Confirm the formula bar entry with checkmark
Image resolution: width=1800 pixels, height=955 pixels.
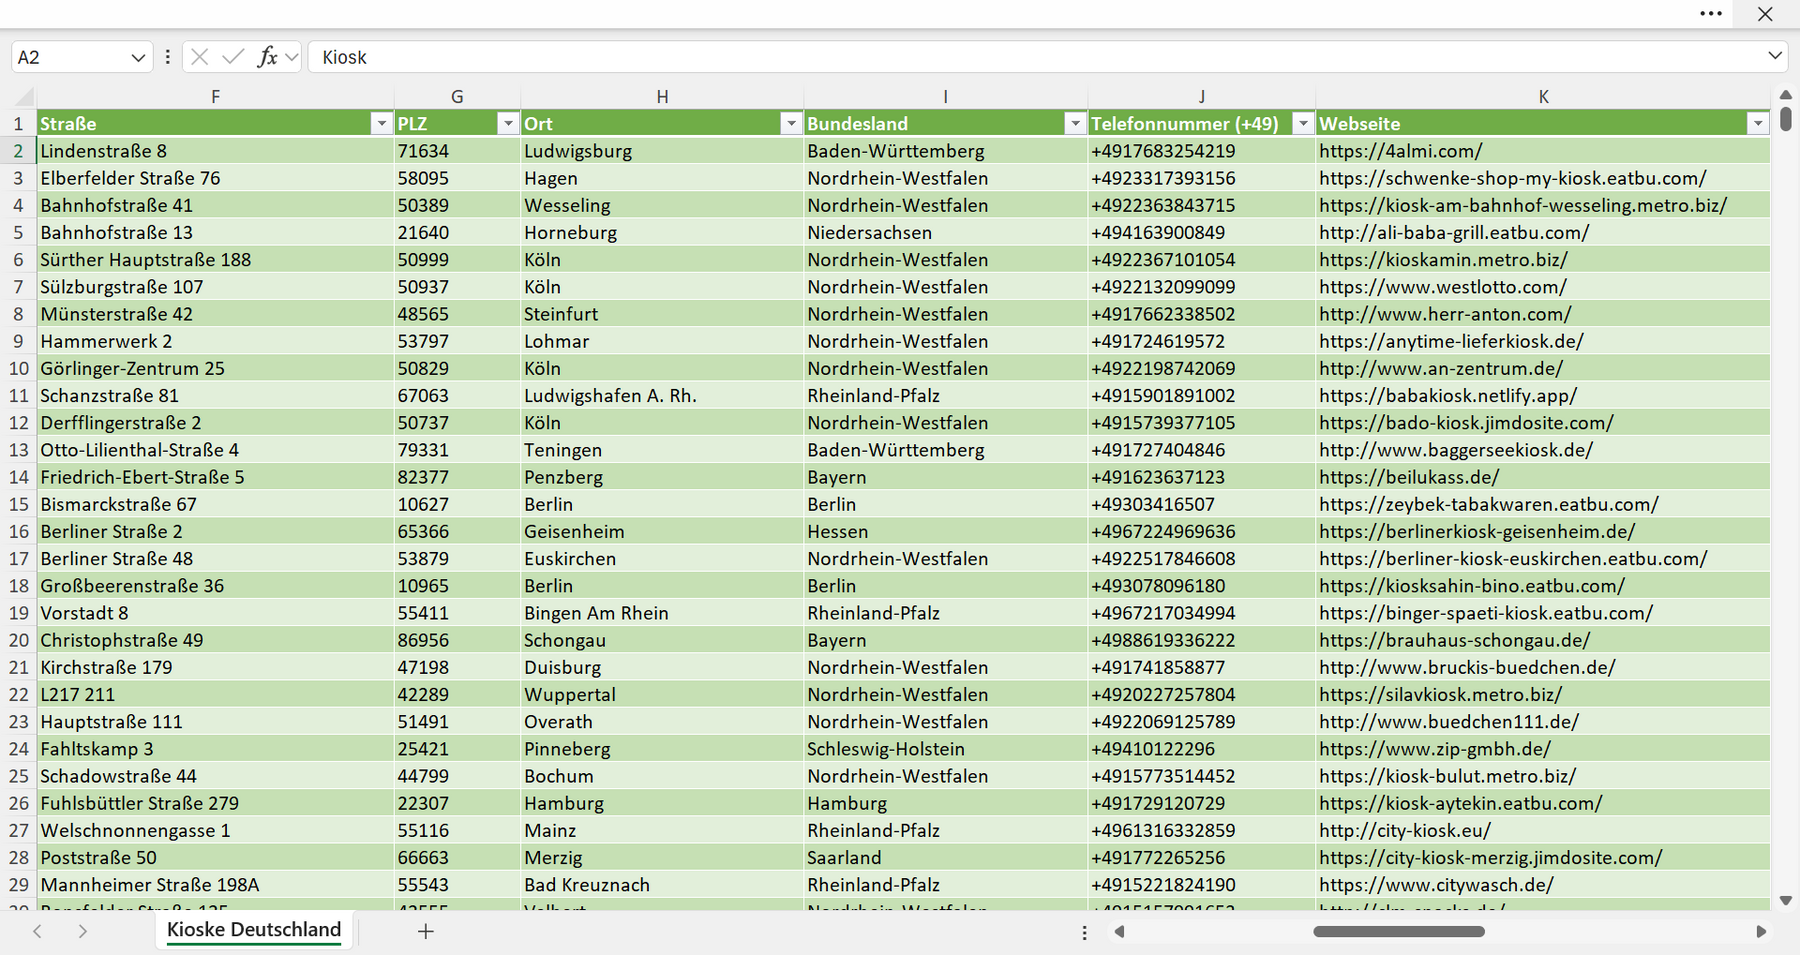coord(233,57)
